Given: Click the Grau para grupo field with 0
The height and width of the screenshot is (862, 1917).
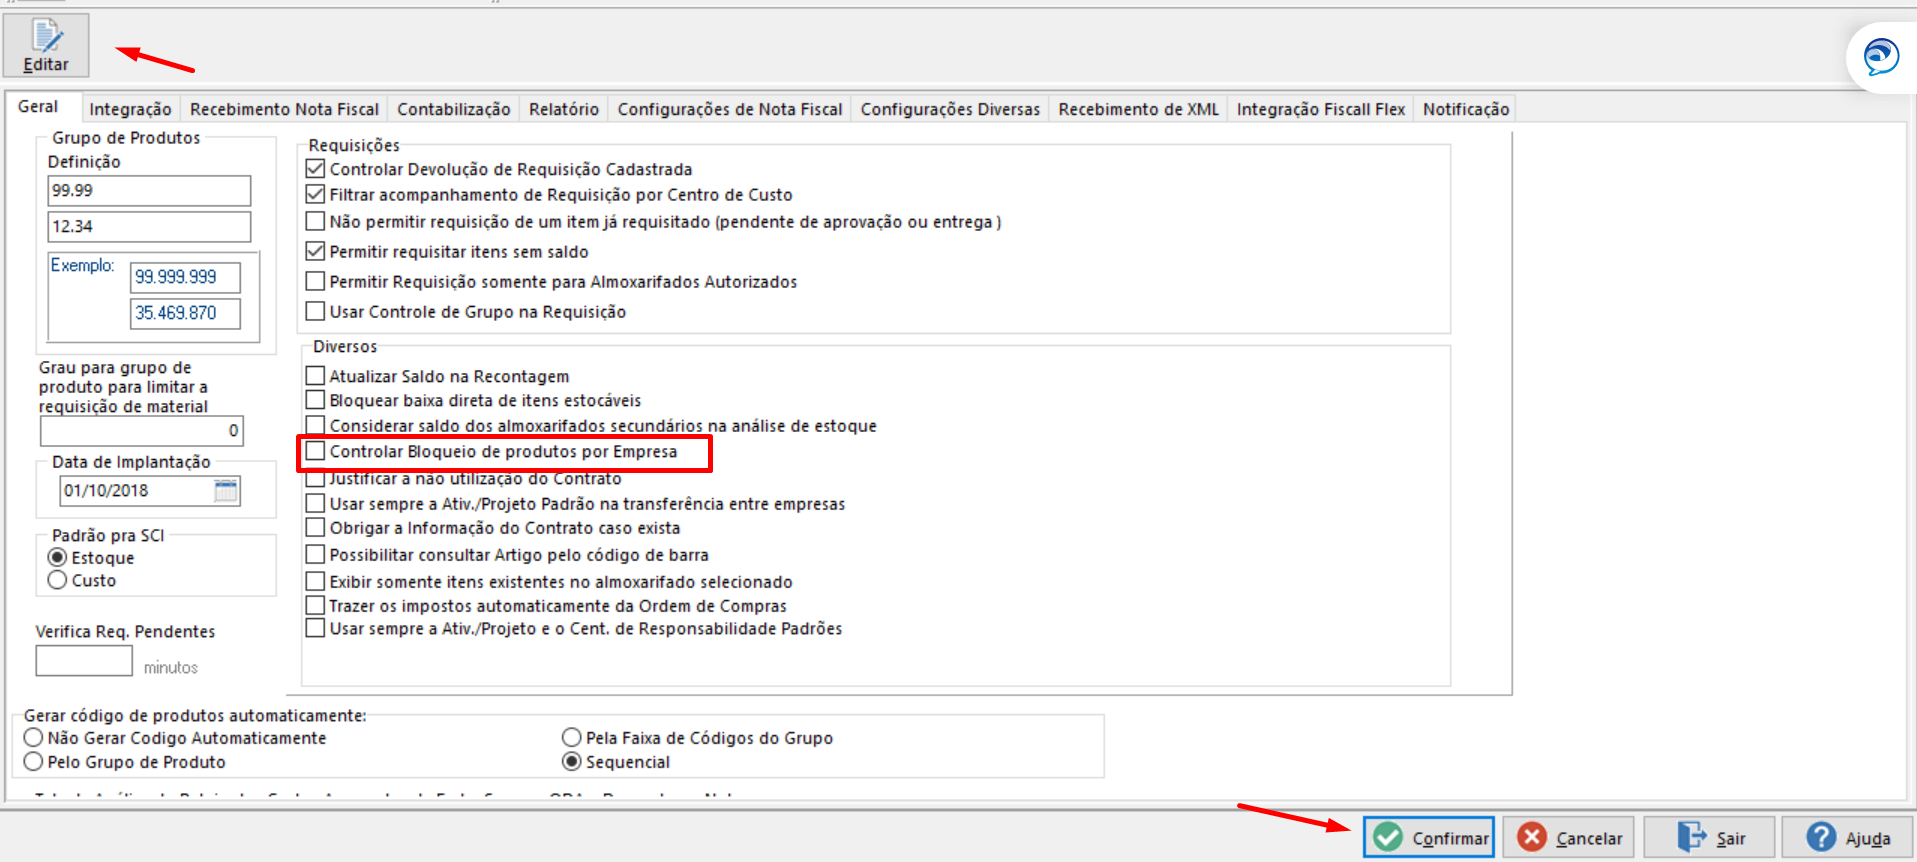Looking at the screenshot, I should point(141,430).
